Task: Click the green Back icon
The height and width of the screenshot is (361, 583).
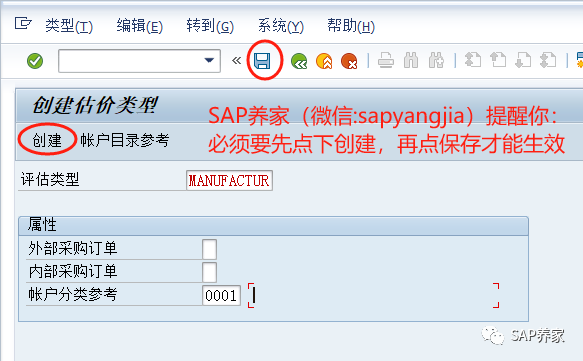Action: pyautogui.click(x=299, y=61)
